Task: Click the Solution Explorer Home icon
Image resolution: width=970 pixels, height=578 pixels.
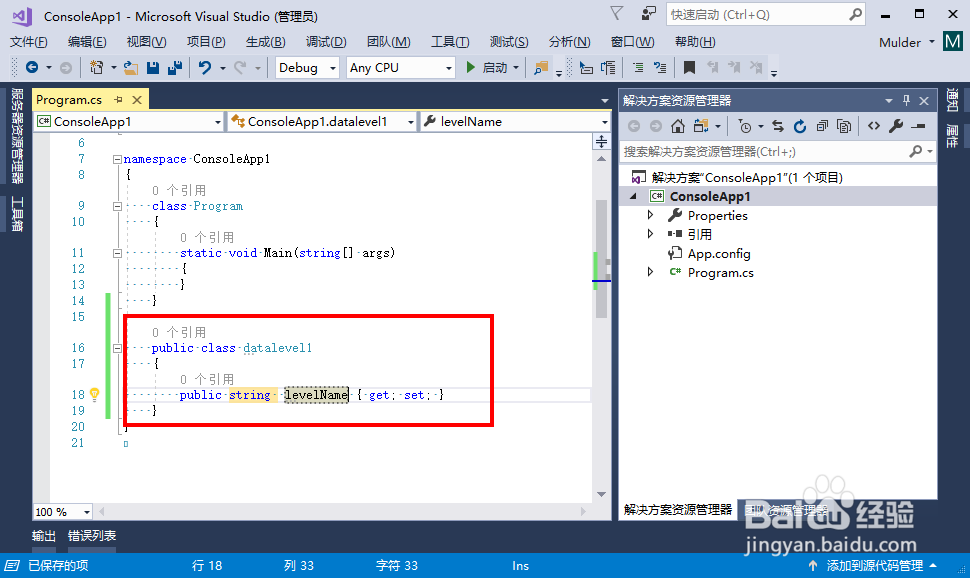Action: pyautogui.click(x=678, y=126)
